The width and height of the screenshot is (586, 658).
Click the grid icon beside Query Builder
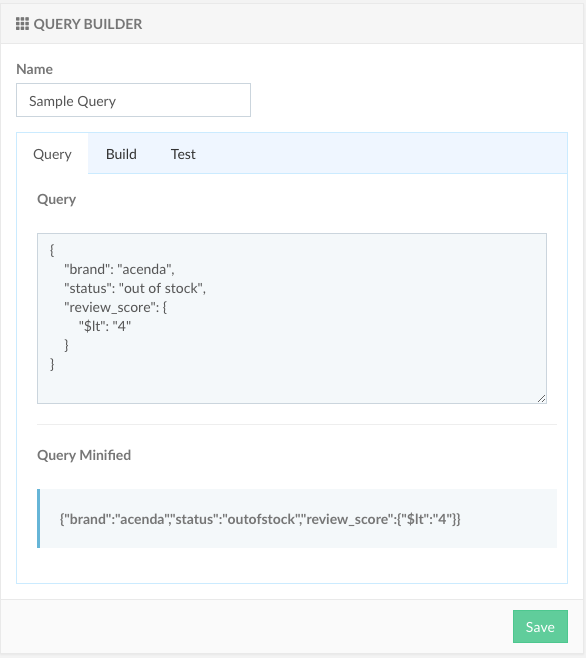pos(22,24)
